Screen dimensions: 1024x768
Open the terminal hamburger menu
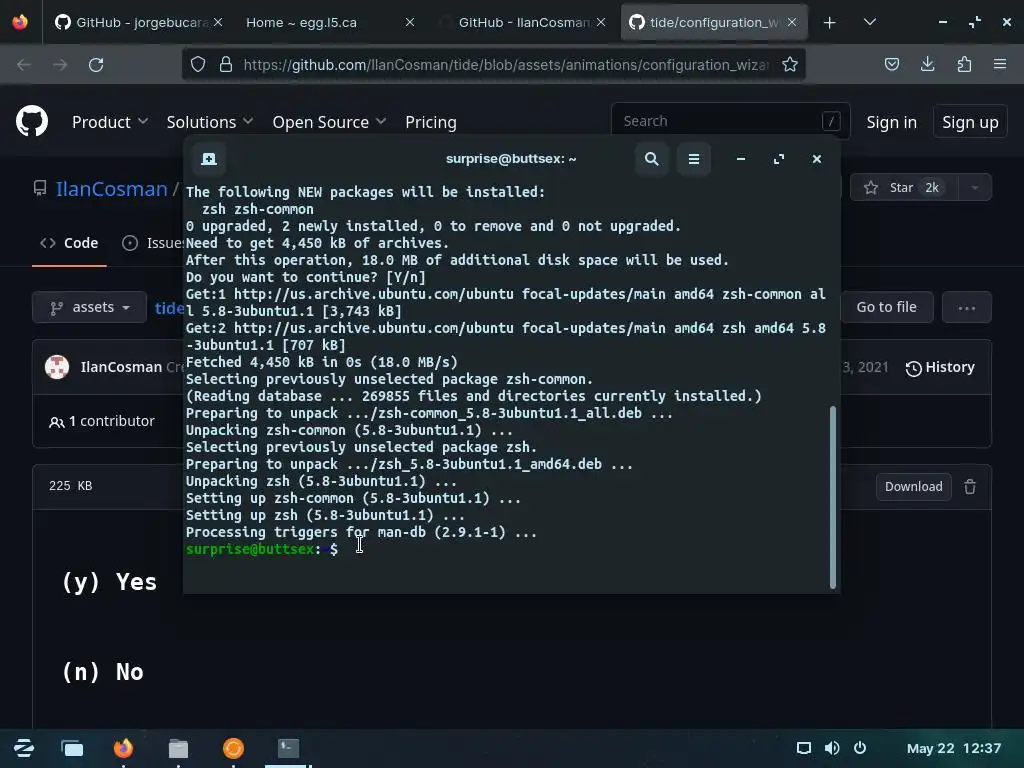click(x=694, y=159)
